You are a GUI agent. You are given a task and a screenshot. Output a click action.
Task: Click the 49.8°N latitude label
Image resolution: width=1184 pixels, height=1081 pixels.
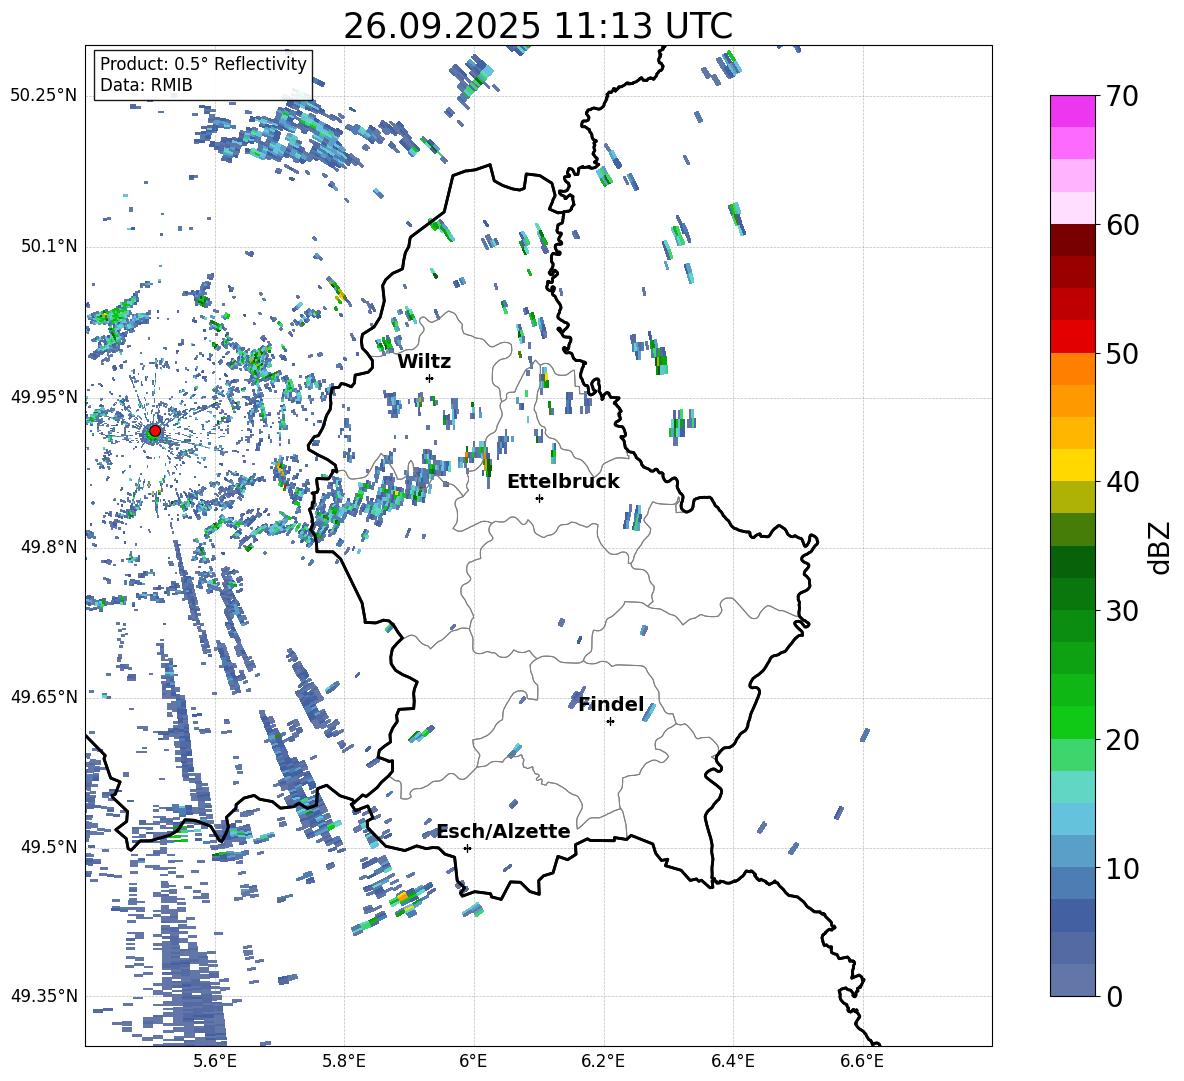(x=49, y=547)
